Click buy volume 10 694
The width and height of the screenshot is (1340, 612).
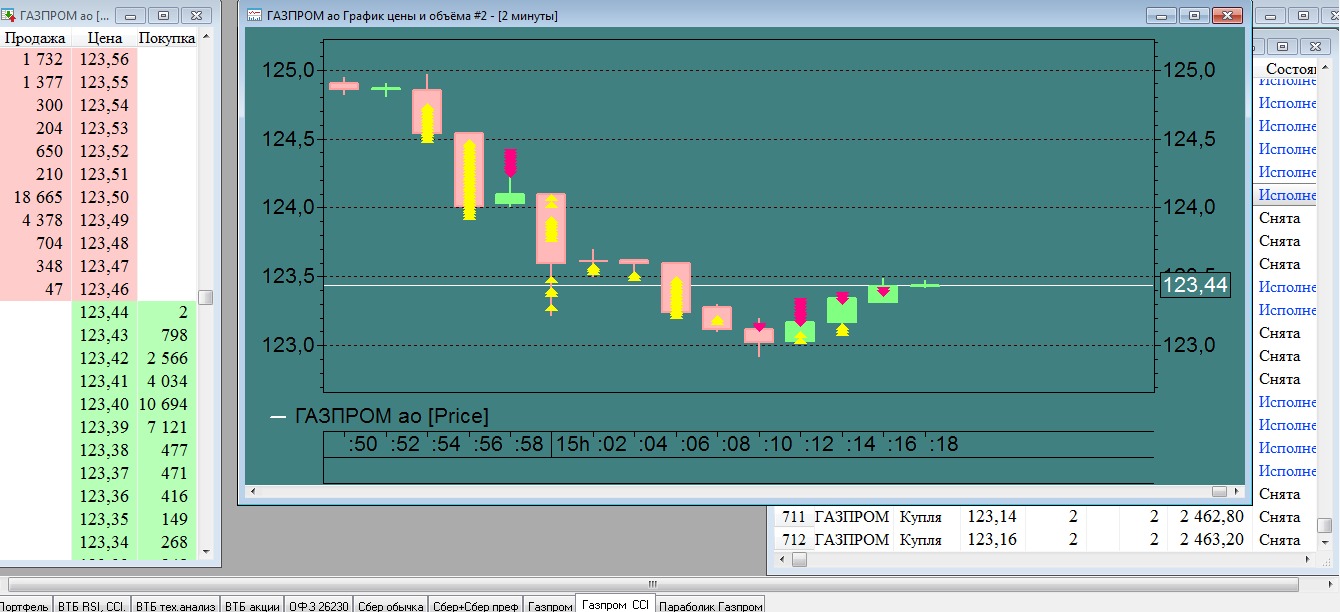coord(163,404)
